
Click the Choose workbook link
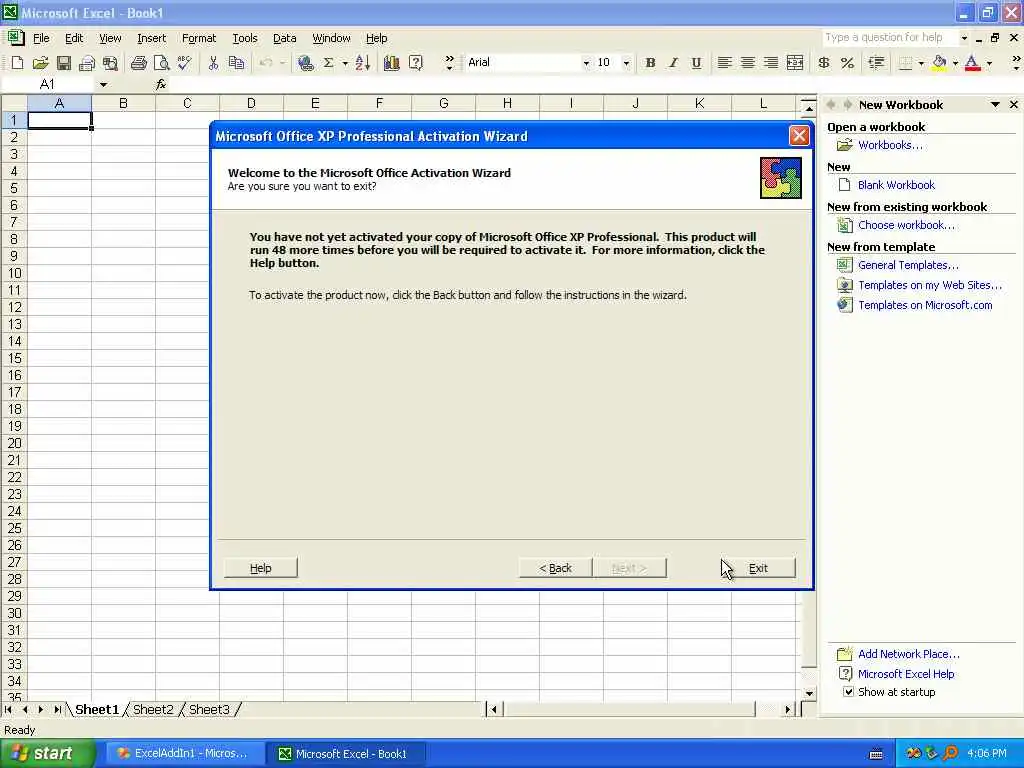(x=906, y=225)
